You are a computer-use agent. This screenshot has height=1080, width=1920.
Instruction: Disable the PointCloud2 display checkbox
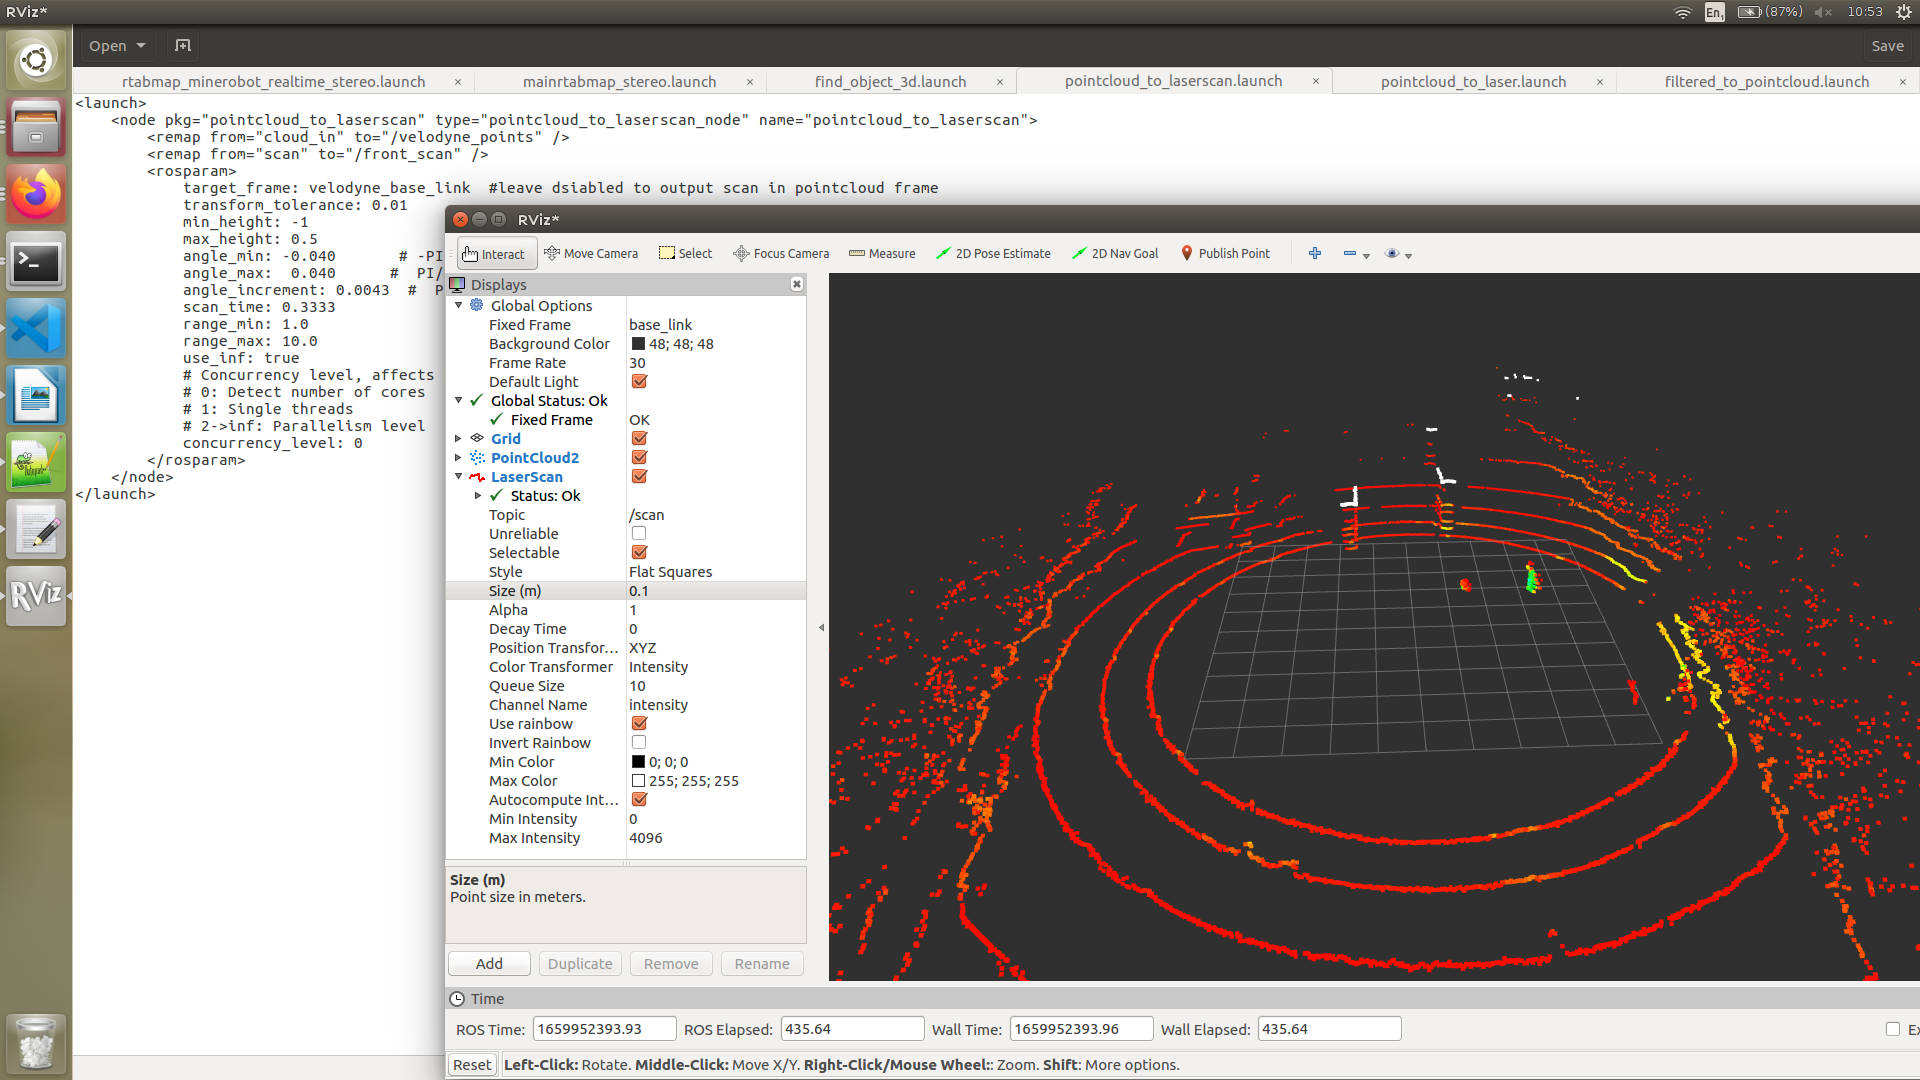pos(639,457)
